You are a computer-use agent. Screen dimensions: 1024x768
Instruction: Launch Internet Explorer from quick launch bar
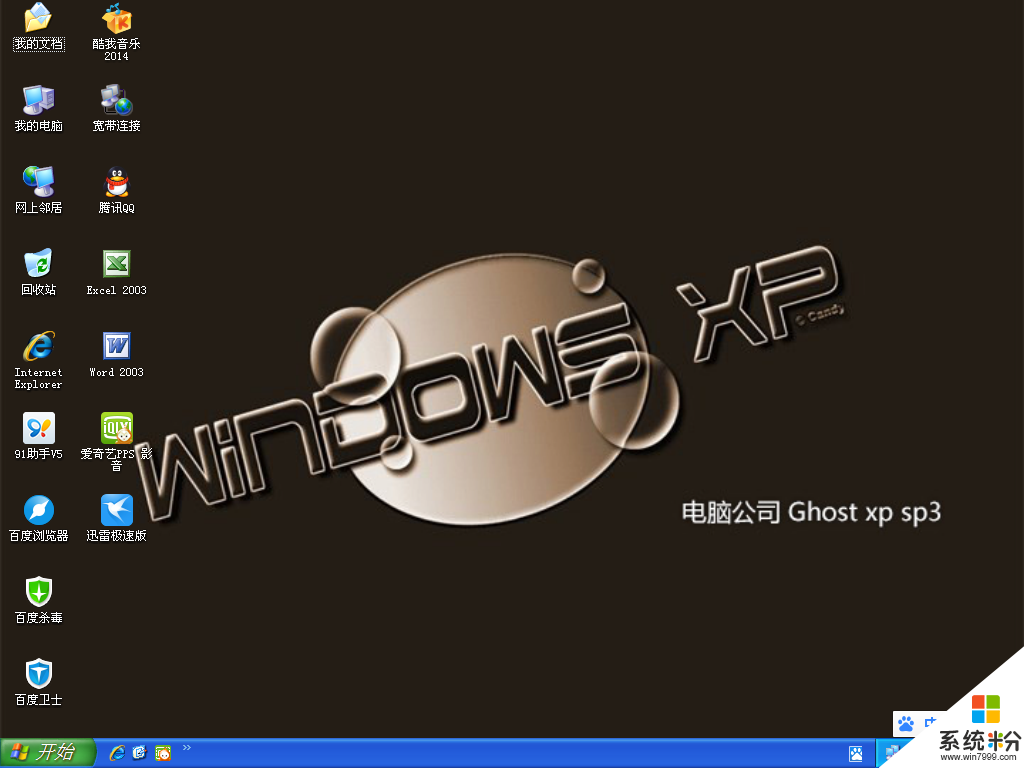click(x=117, y=753)
